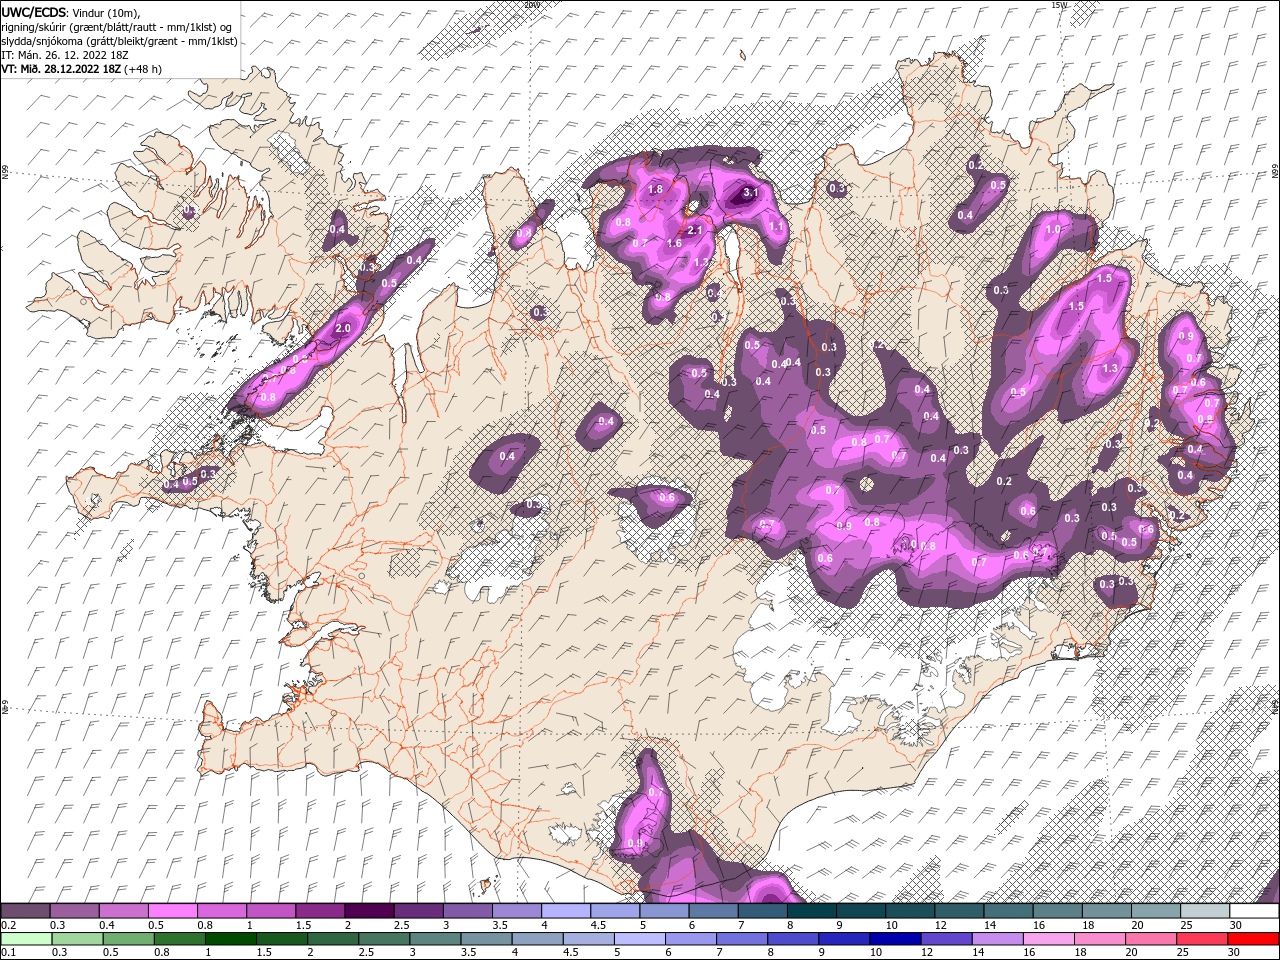1280x960 pixels.
Task: Click the 2.1 snowfall value on map
Action: click(696, 230)
